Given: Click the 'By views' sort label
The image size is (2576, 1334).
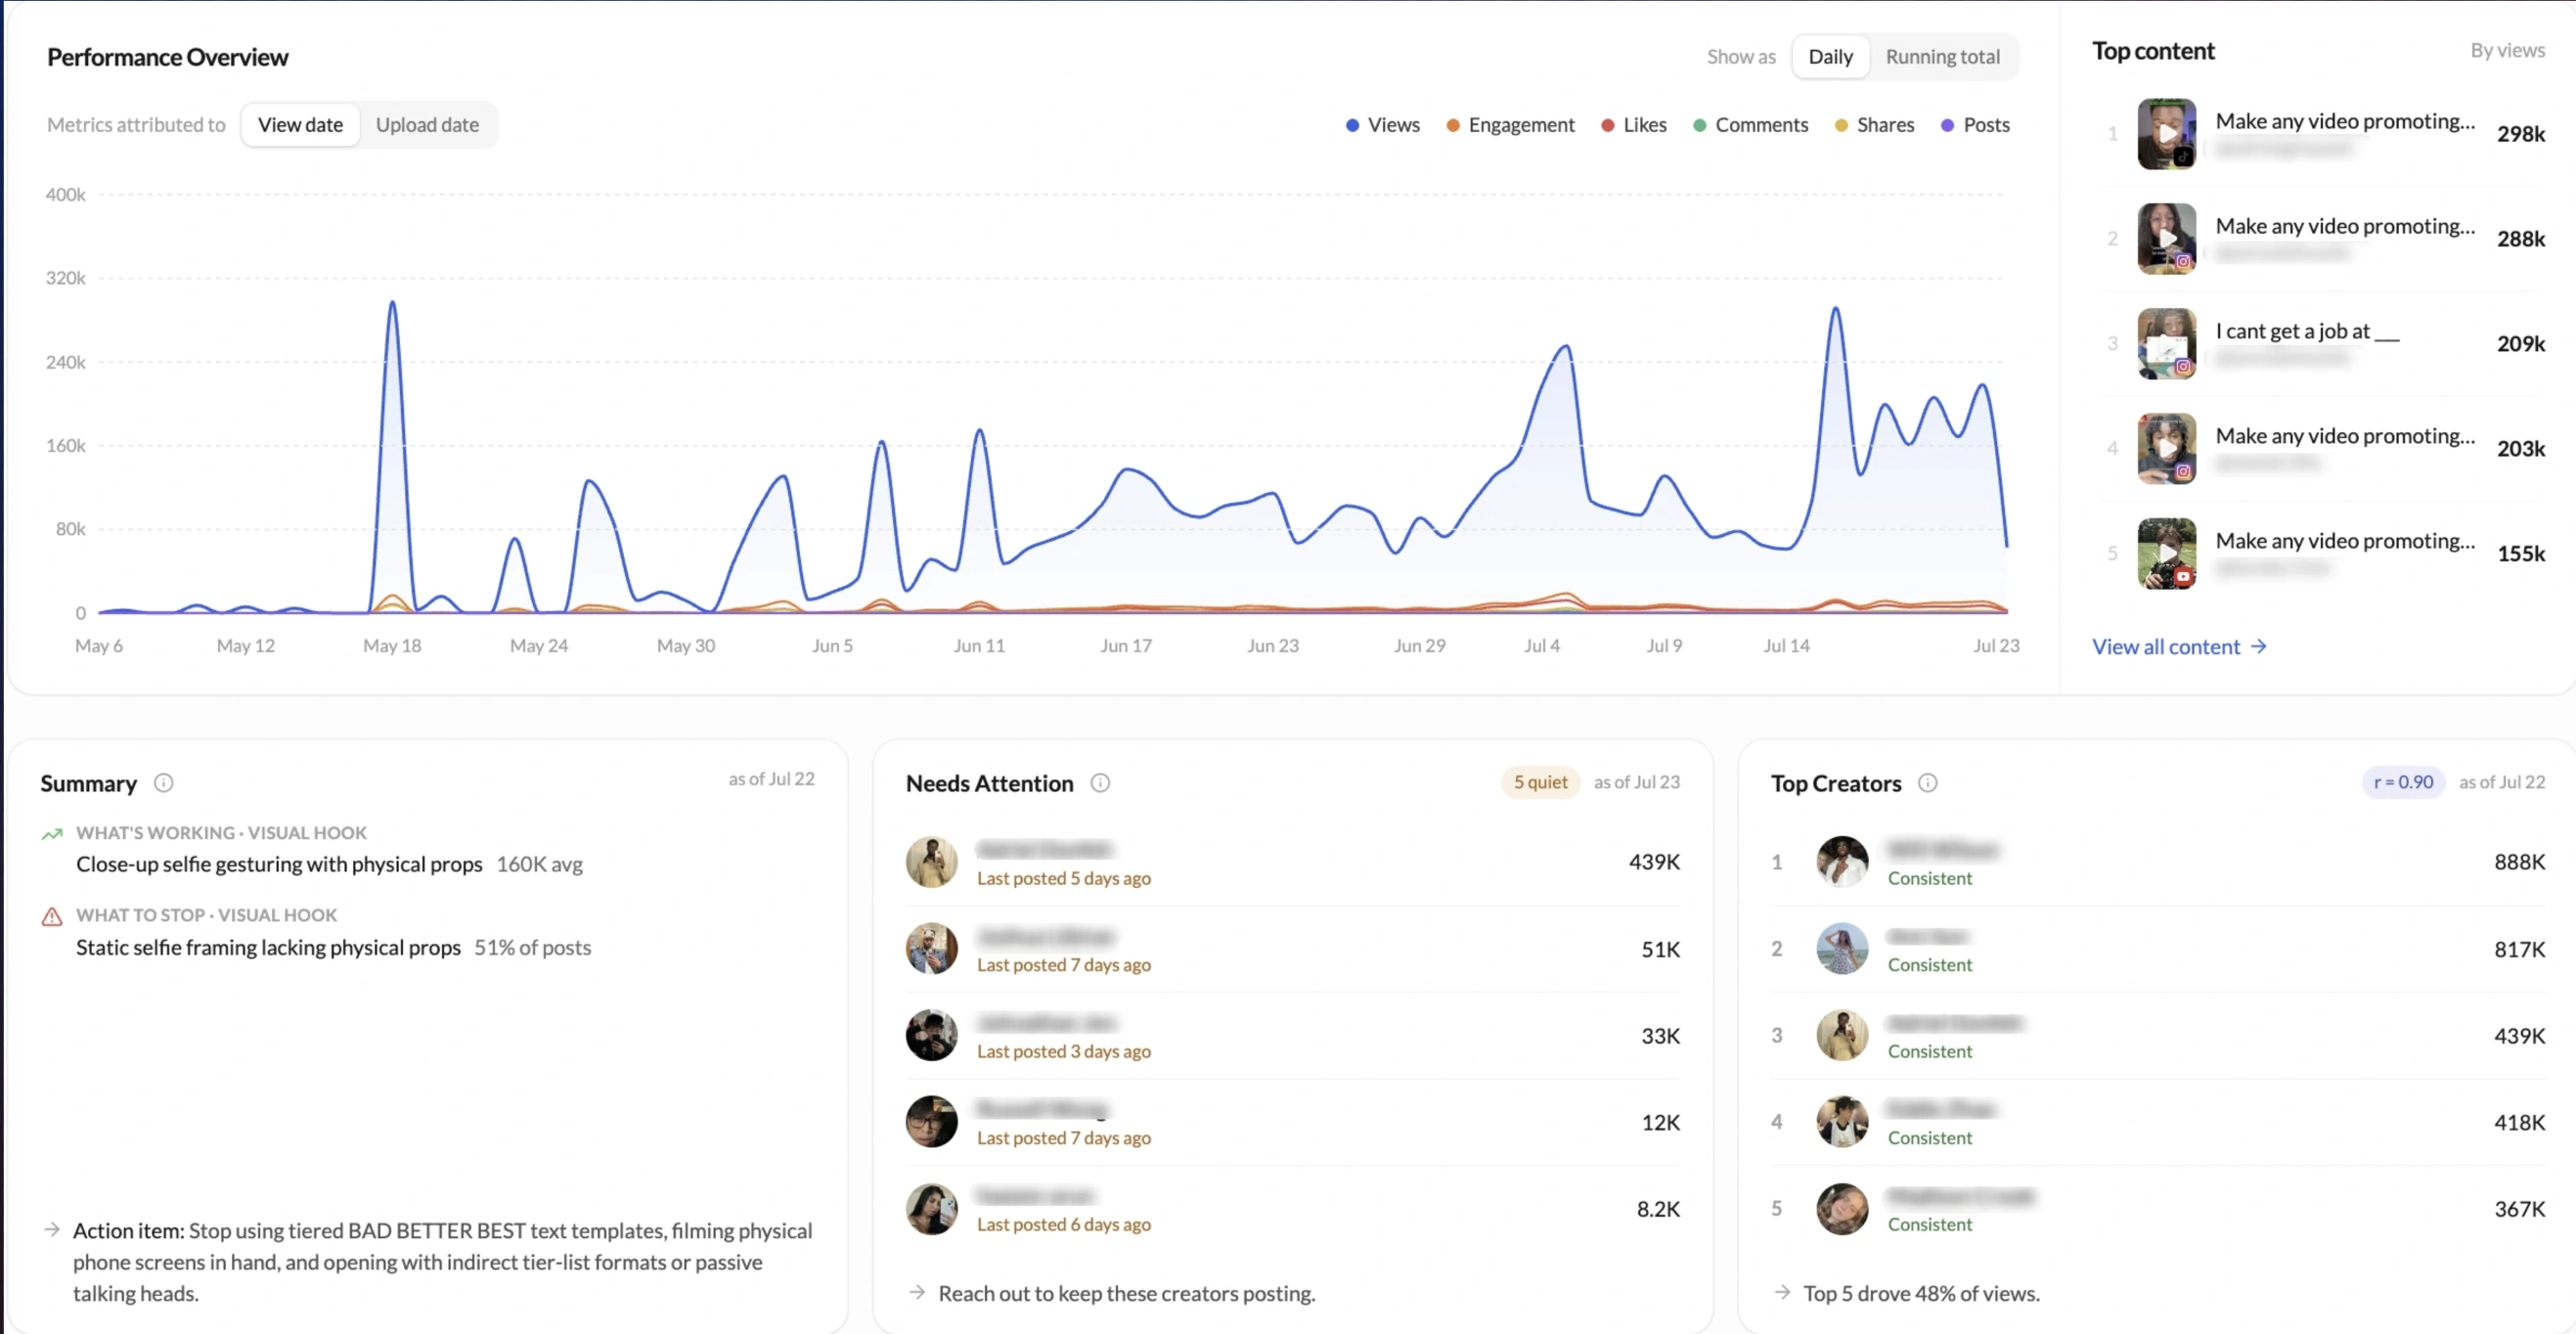Looking at the screenshot, I should pos(2507,50).
